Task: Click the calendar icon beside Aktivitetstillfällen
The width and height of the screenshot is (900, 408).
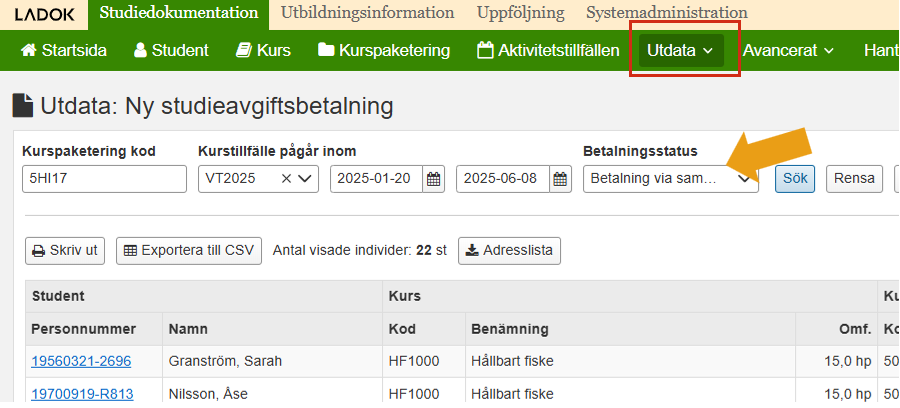Action: (x=485, y=50)
